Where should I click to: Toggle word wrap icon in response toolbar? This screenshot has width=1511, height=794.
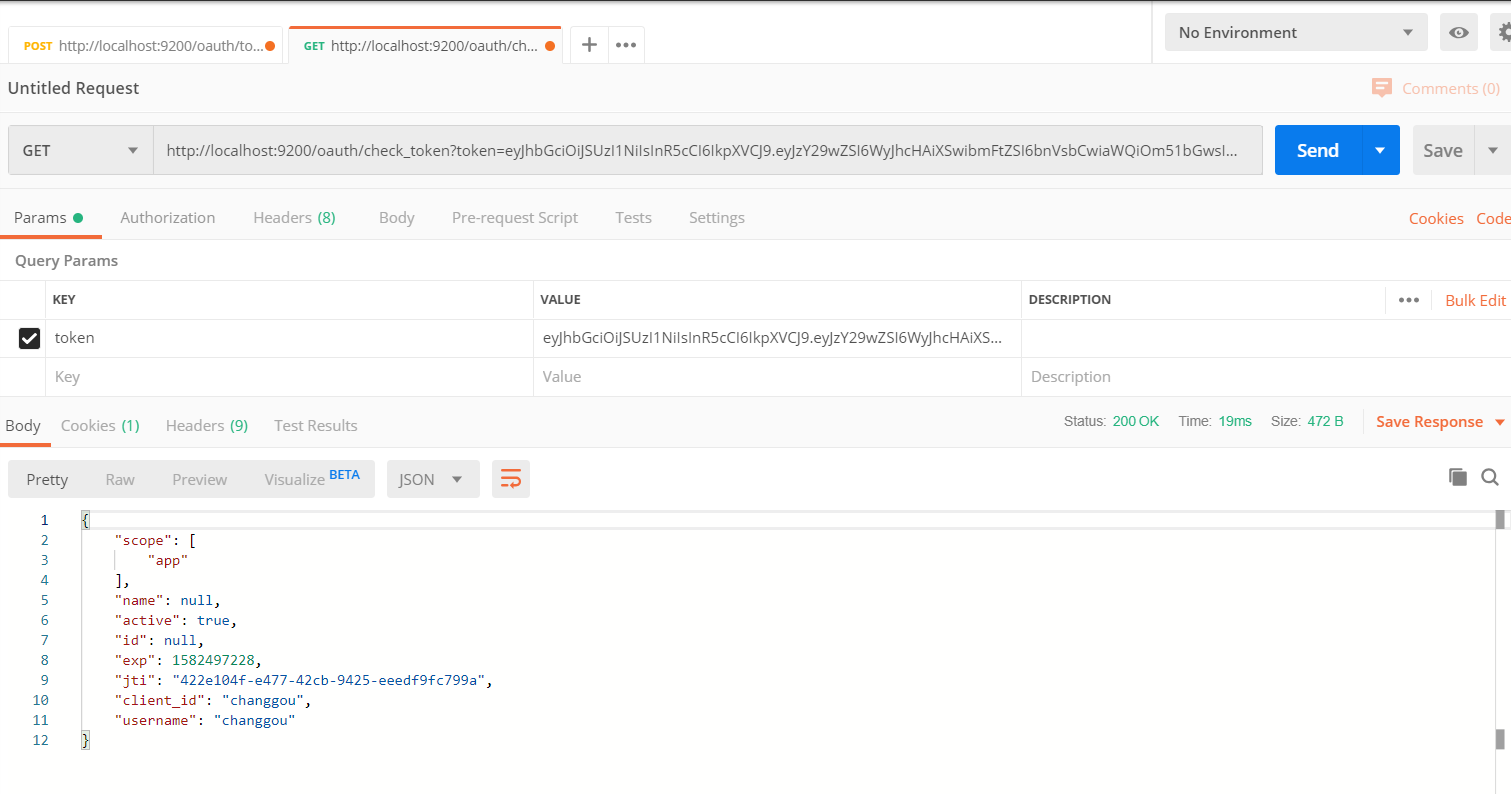[511, 479]
